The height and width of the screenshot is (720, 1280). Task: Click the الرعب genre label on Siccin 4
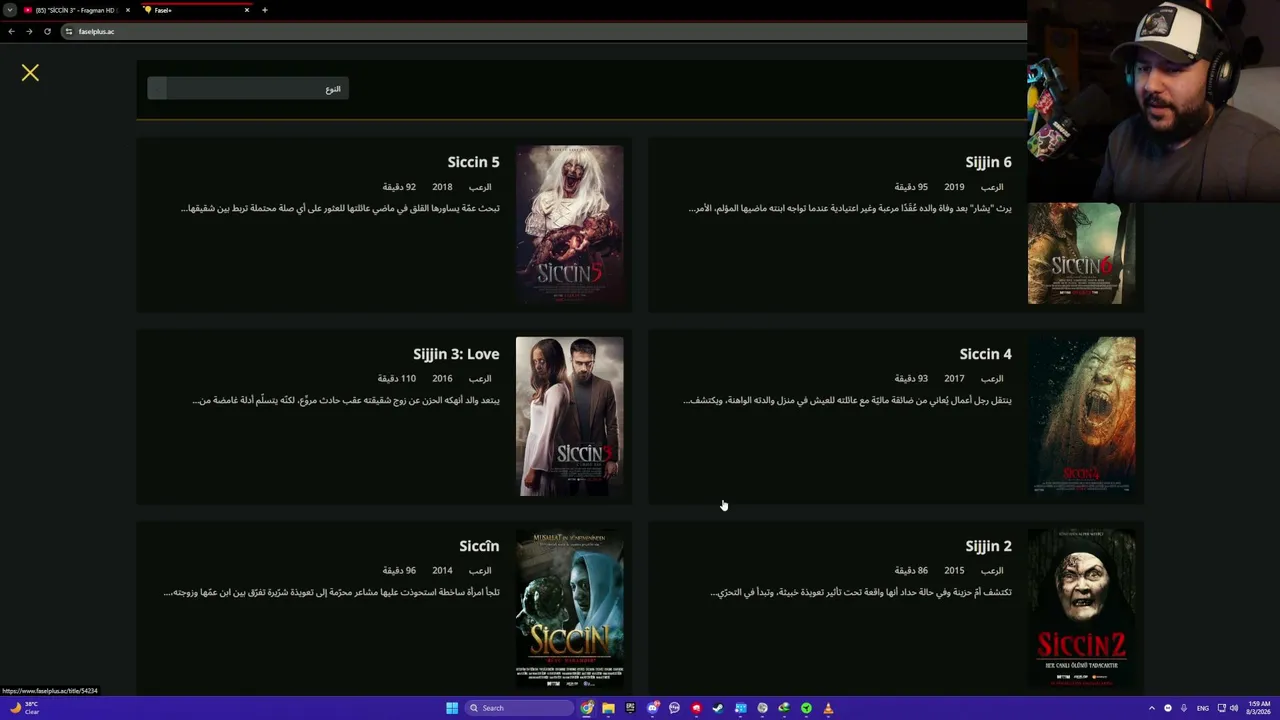click(x=992, y=379)
